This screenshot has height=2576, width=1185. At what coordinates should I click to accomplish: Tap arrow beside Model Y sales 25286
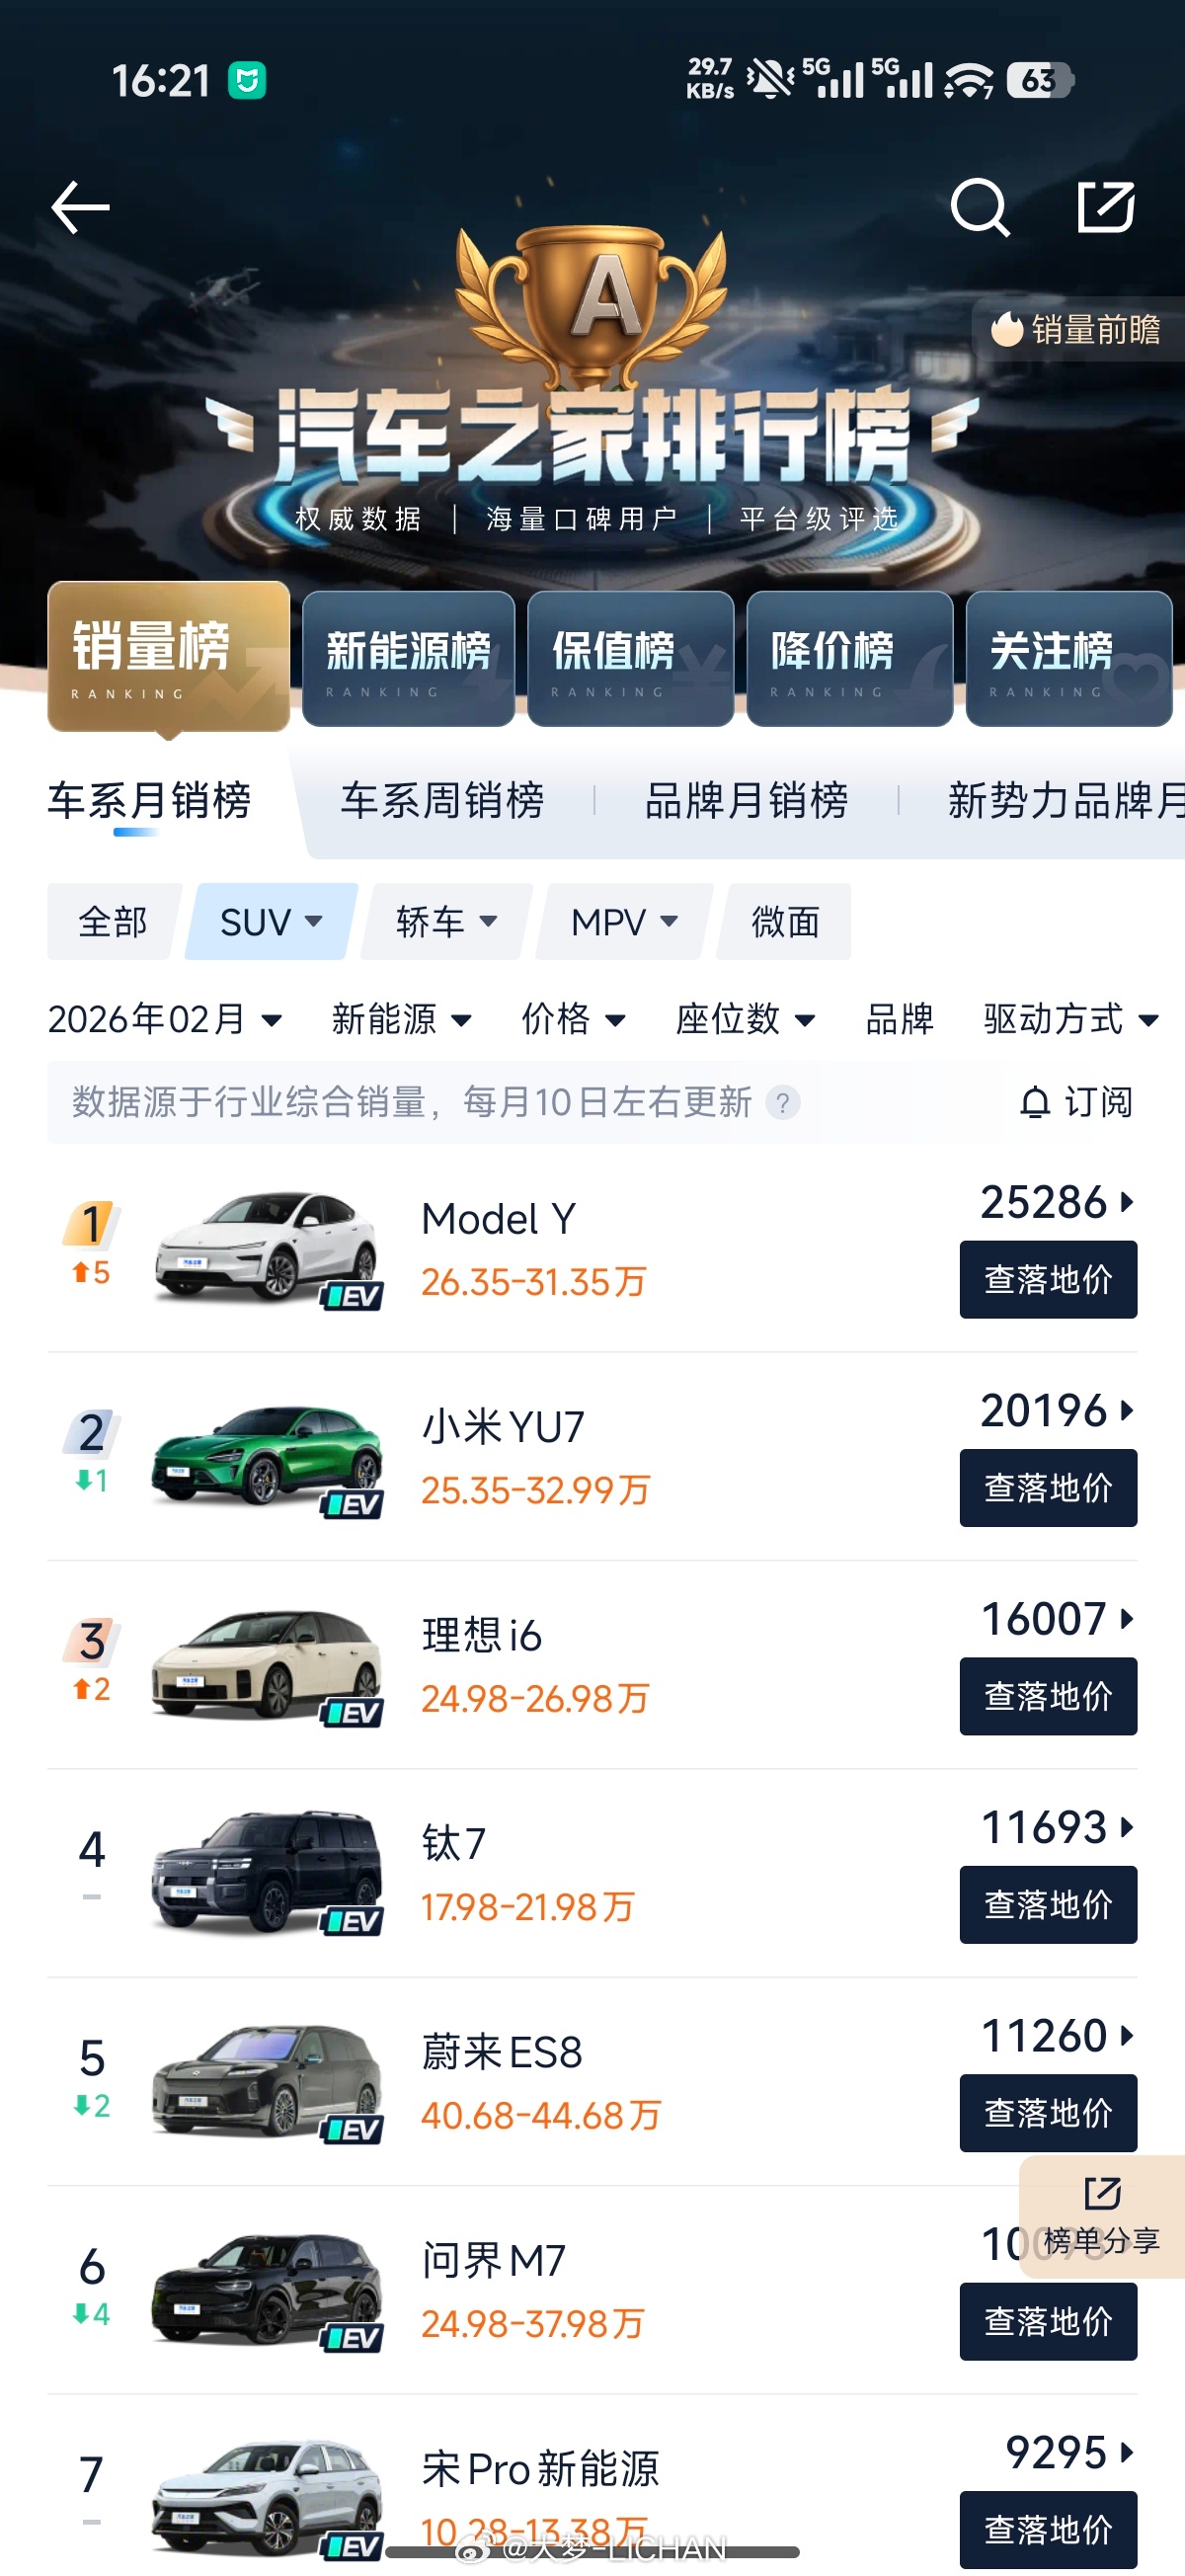point(1127,1202)
